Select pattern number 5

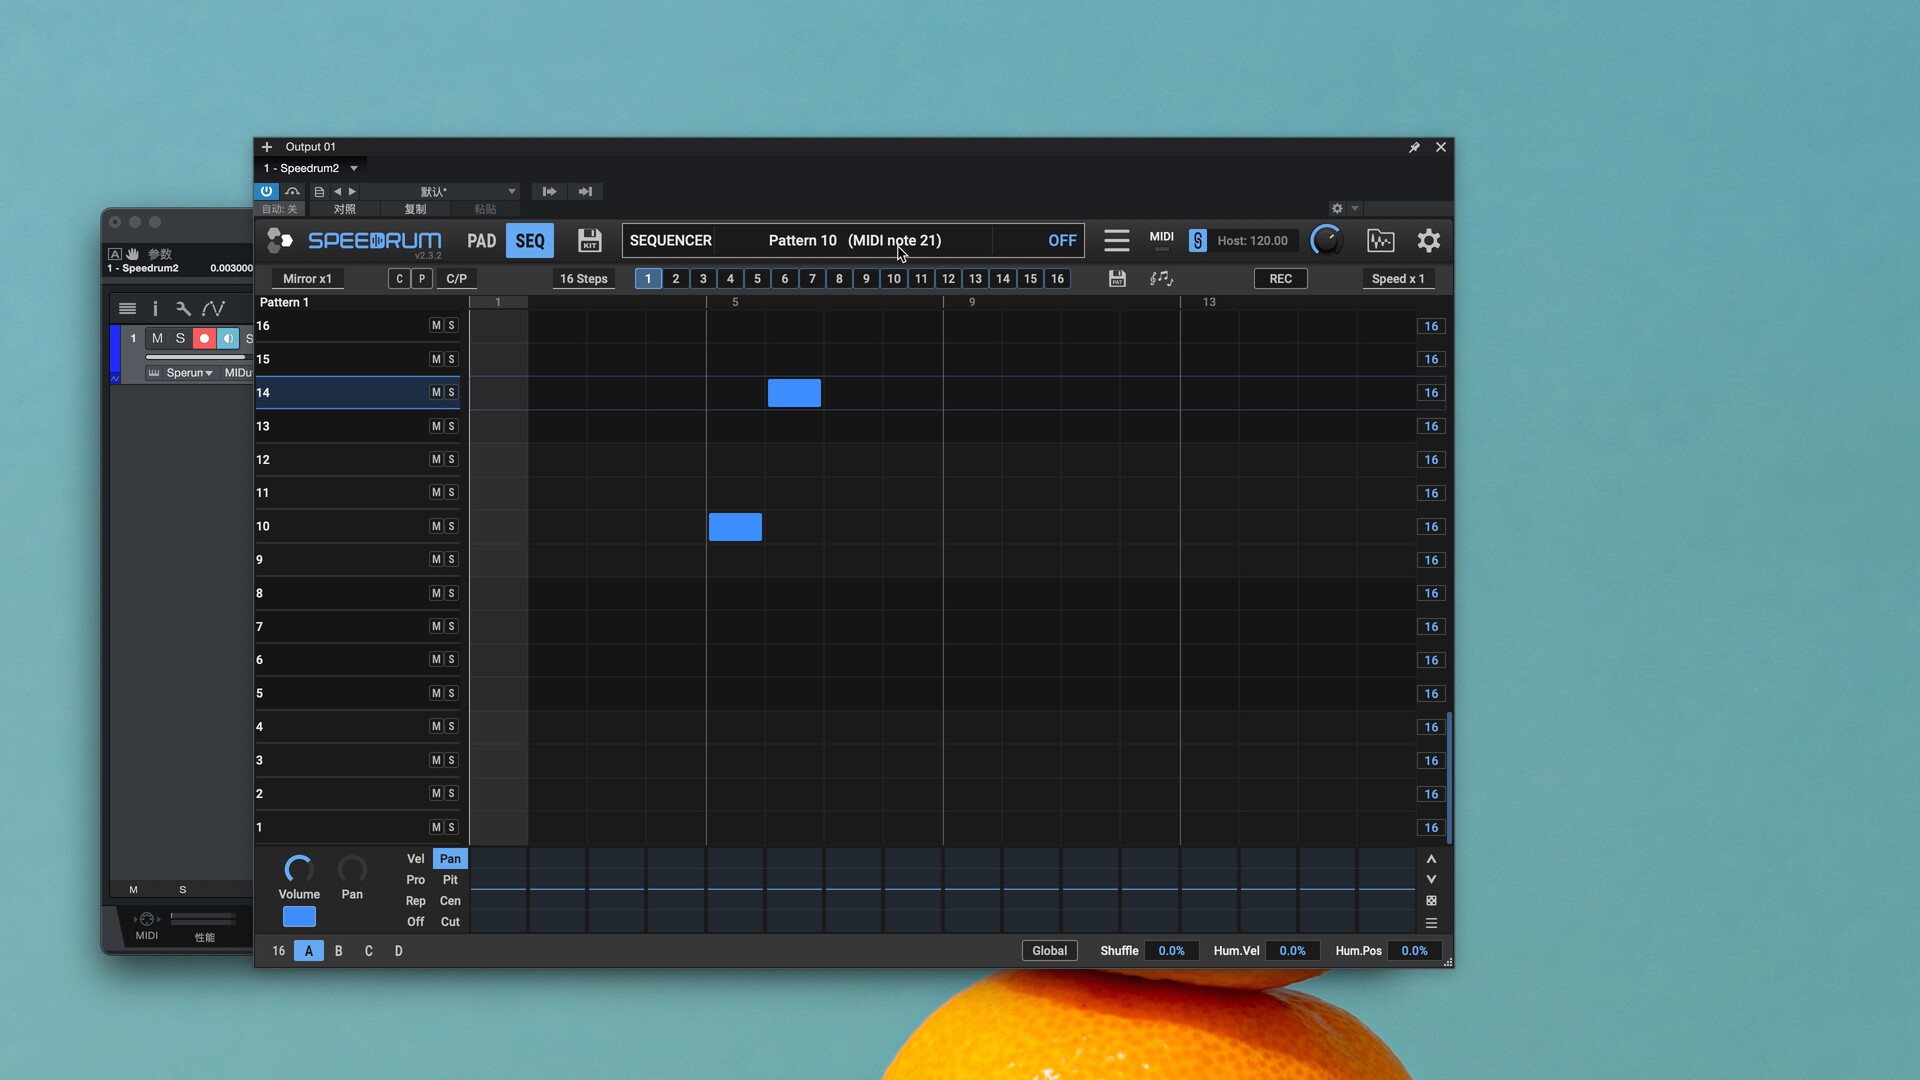pyautogui.click(x=757, y=279)
